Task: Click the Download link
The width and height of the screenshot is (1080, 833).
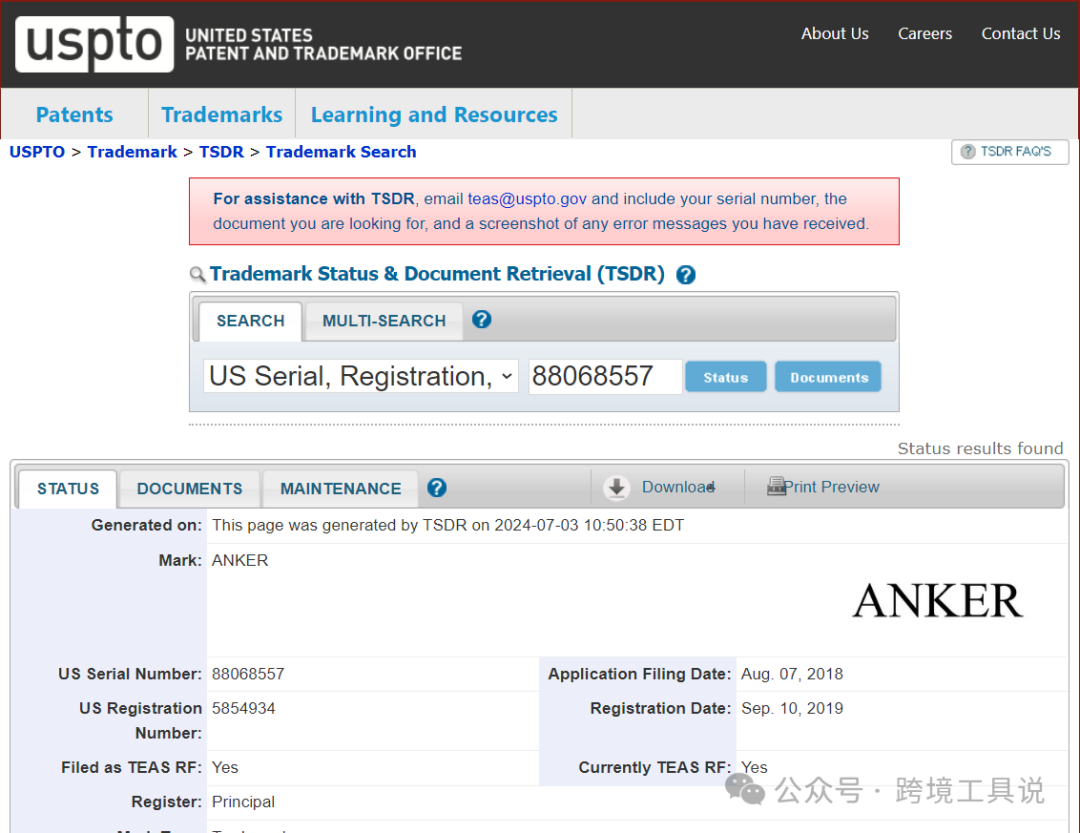Action: (x=678, y=487)
